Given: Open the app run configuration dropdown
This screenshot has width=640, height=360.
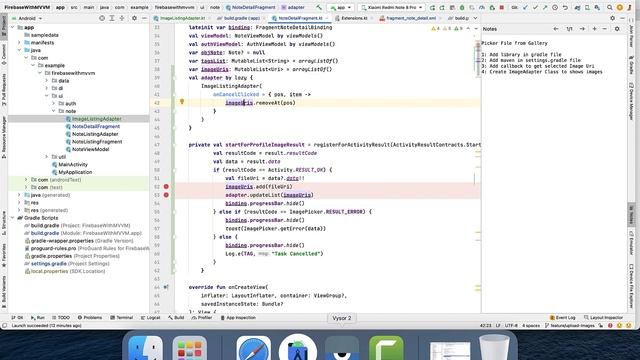Looking at the screenshot, I should [x=341, y=7].
